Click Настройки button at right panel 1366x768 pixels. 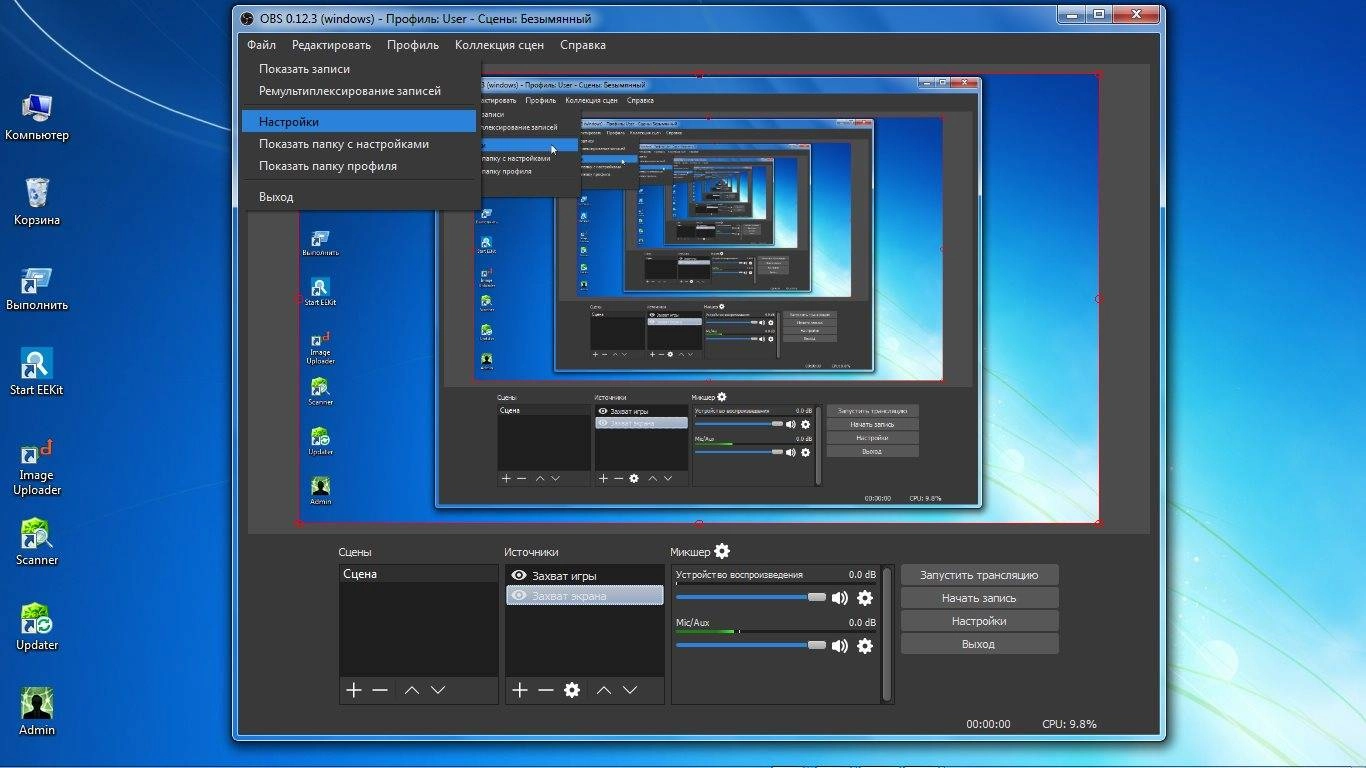pyautogui.click(x=979, y=621)
